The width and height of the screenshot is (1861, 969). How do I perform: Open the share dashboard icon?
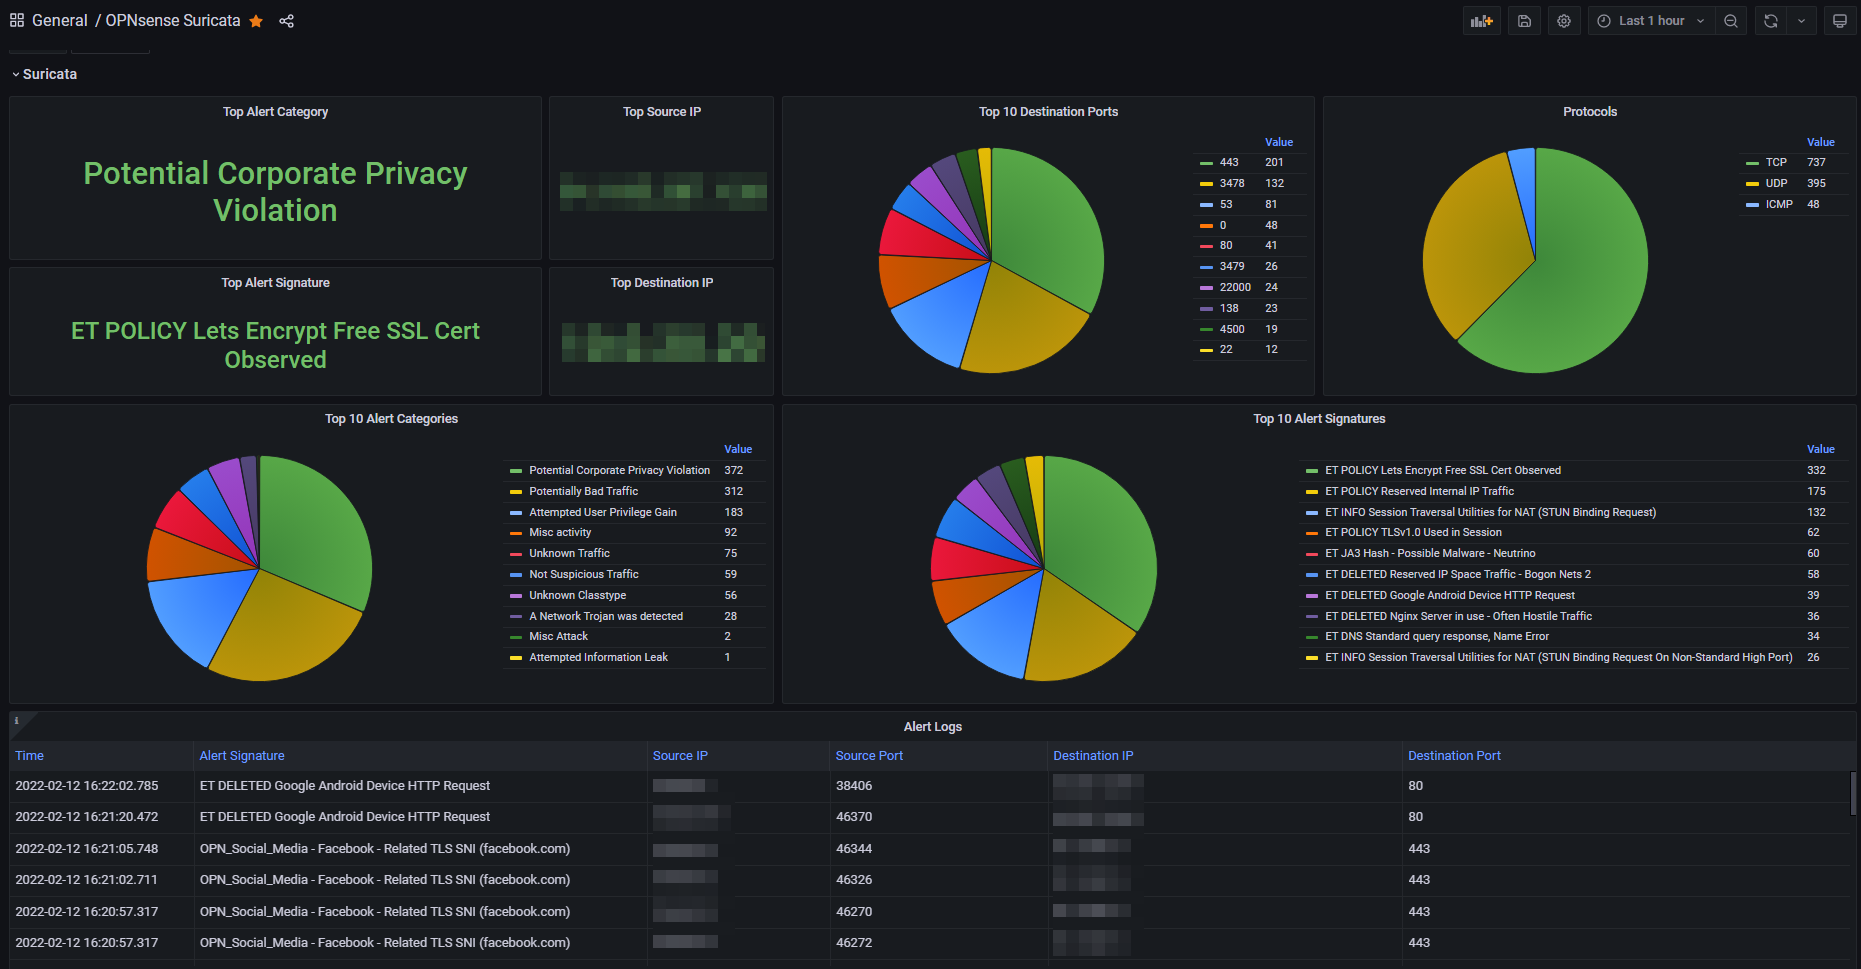(x=287, y=20)
